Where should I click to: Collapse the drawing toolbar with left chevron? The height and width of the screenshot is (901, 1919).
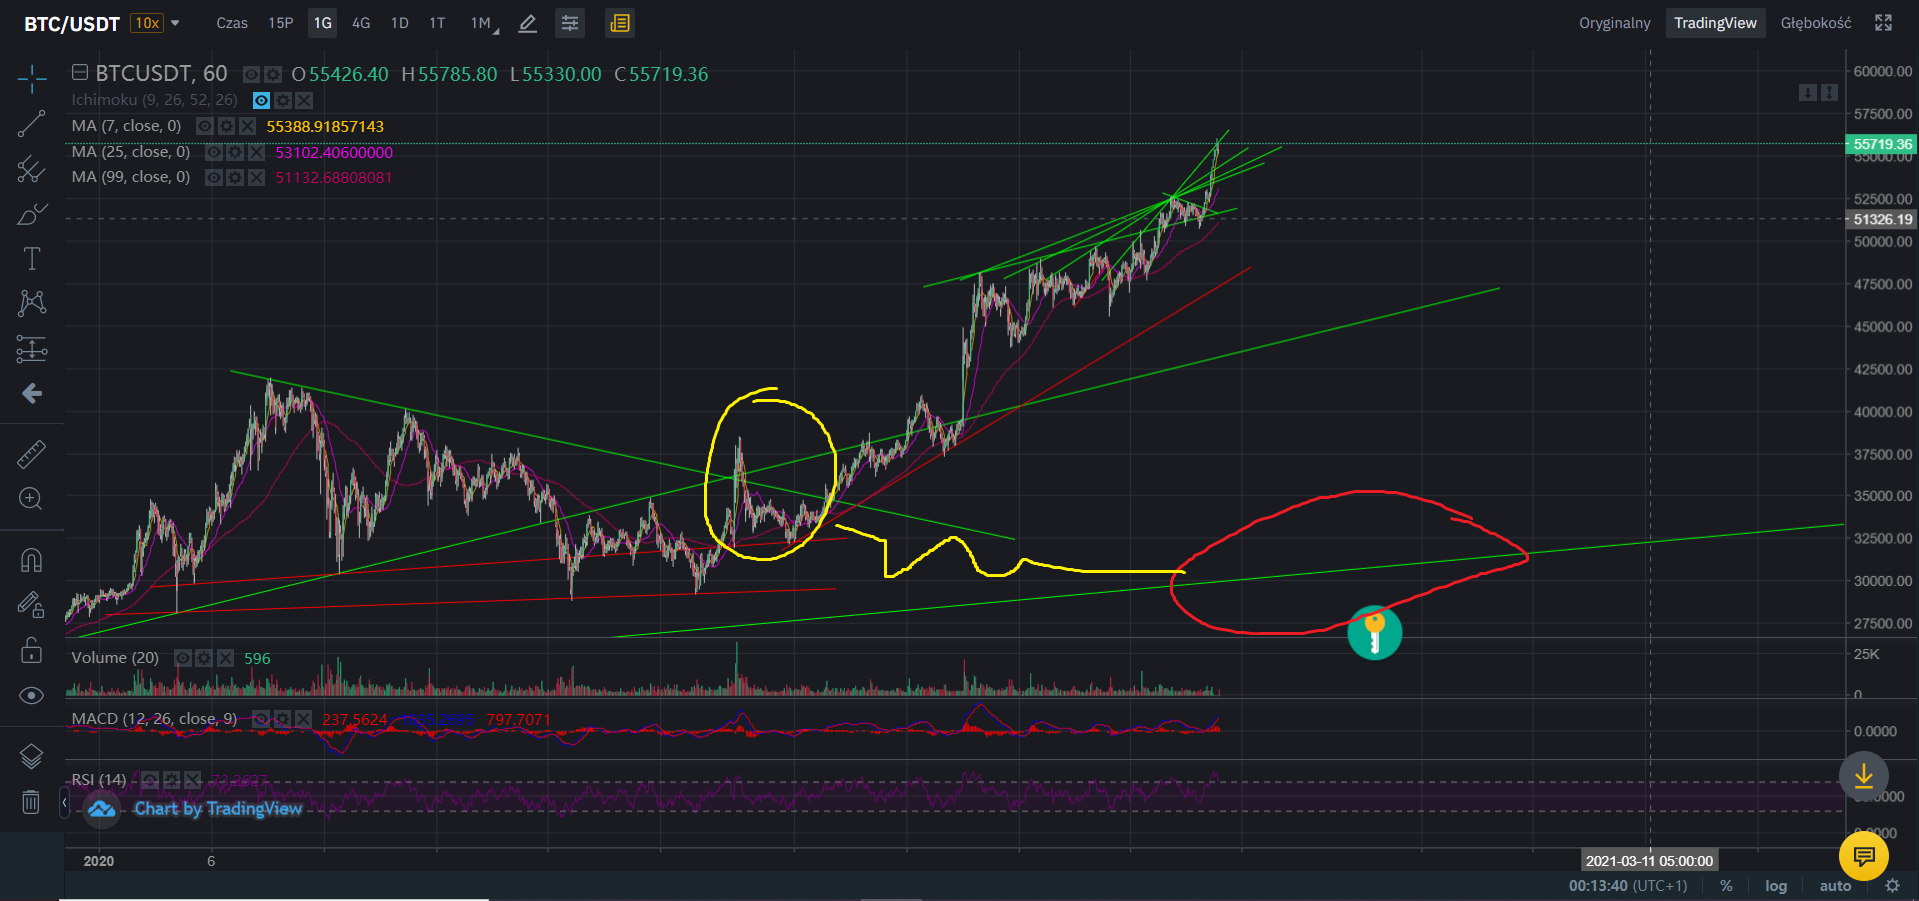coord(65,802)
